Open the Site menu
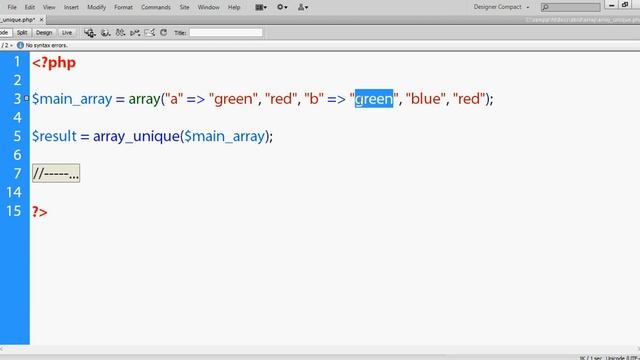Viewport: 640px width, 360px height. (184, 7)
